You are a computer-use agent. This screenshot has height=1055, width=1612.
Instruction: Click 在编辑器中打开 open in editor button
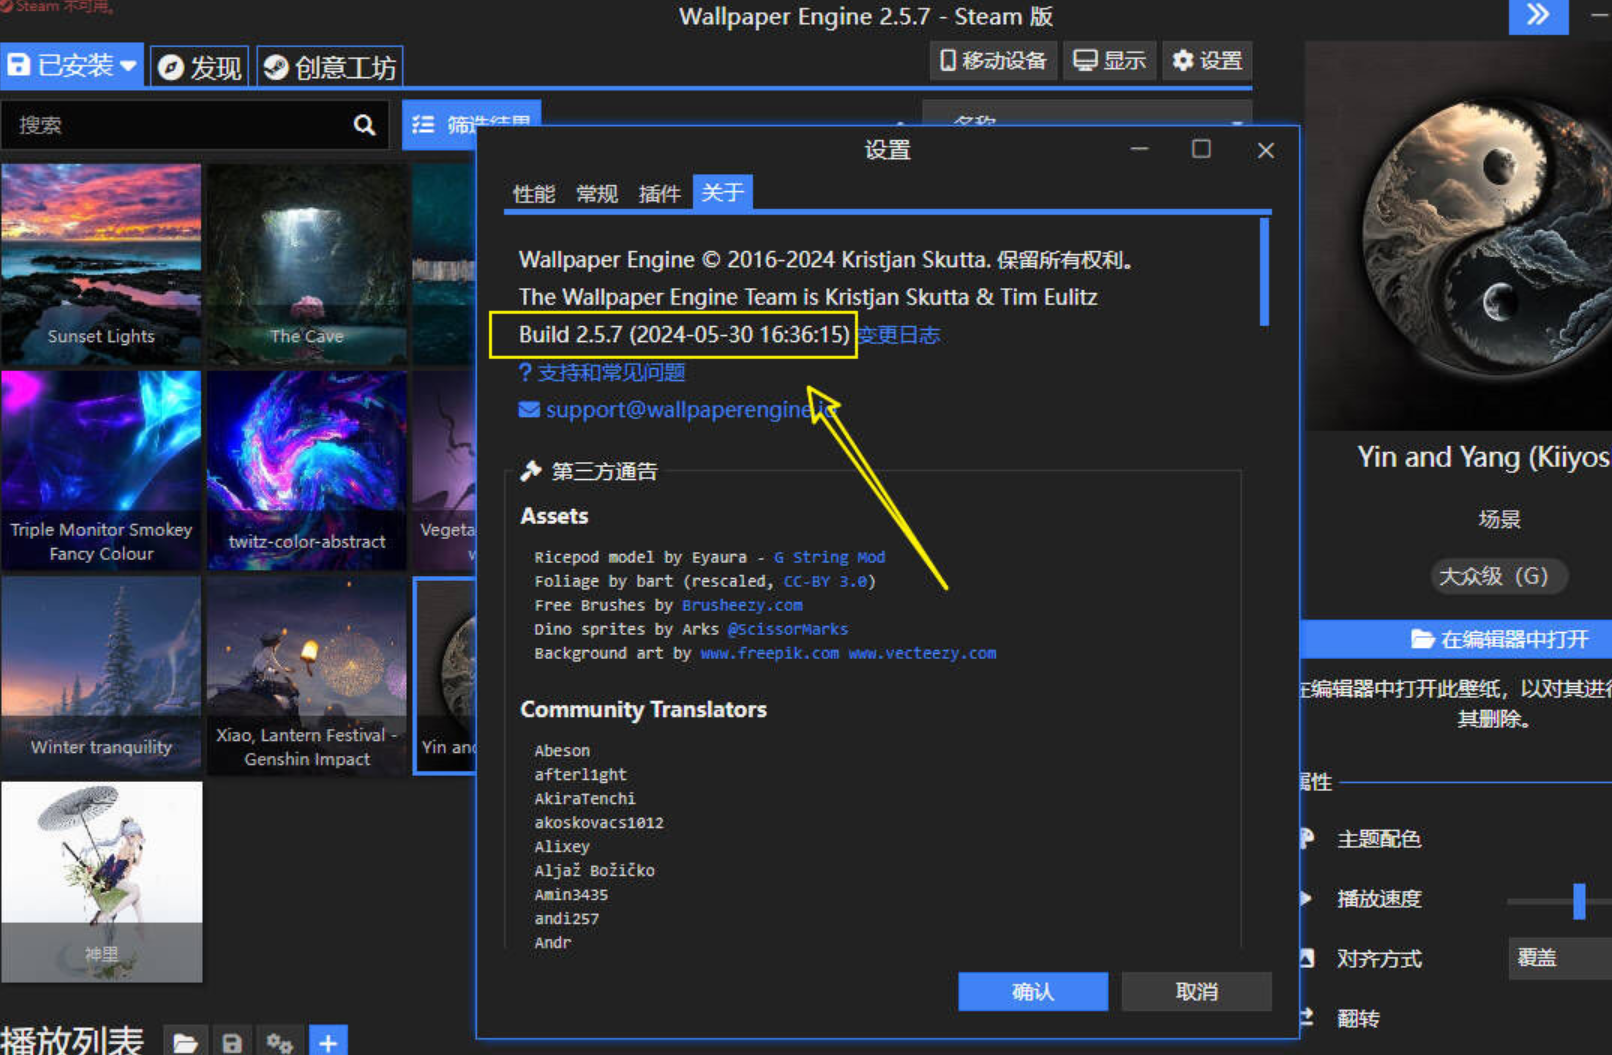point(1456,639)
